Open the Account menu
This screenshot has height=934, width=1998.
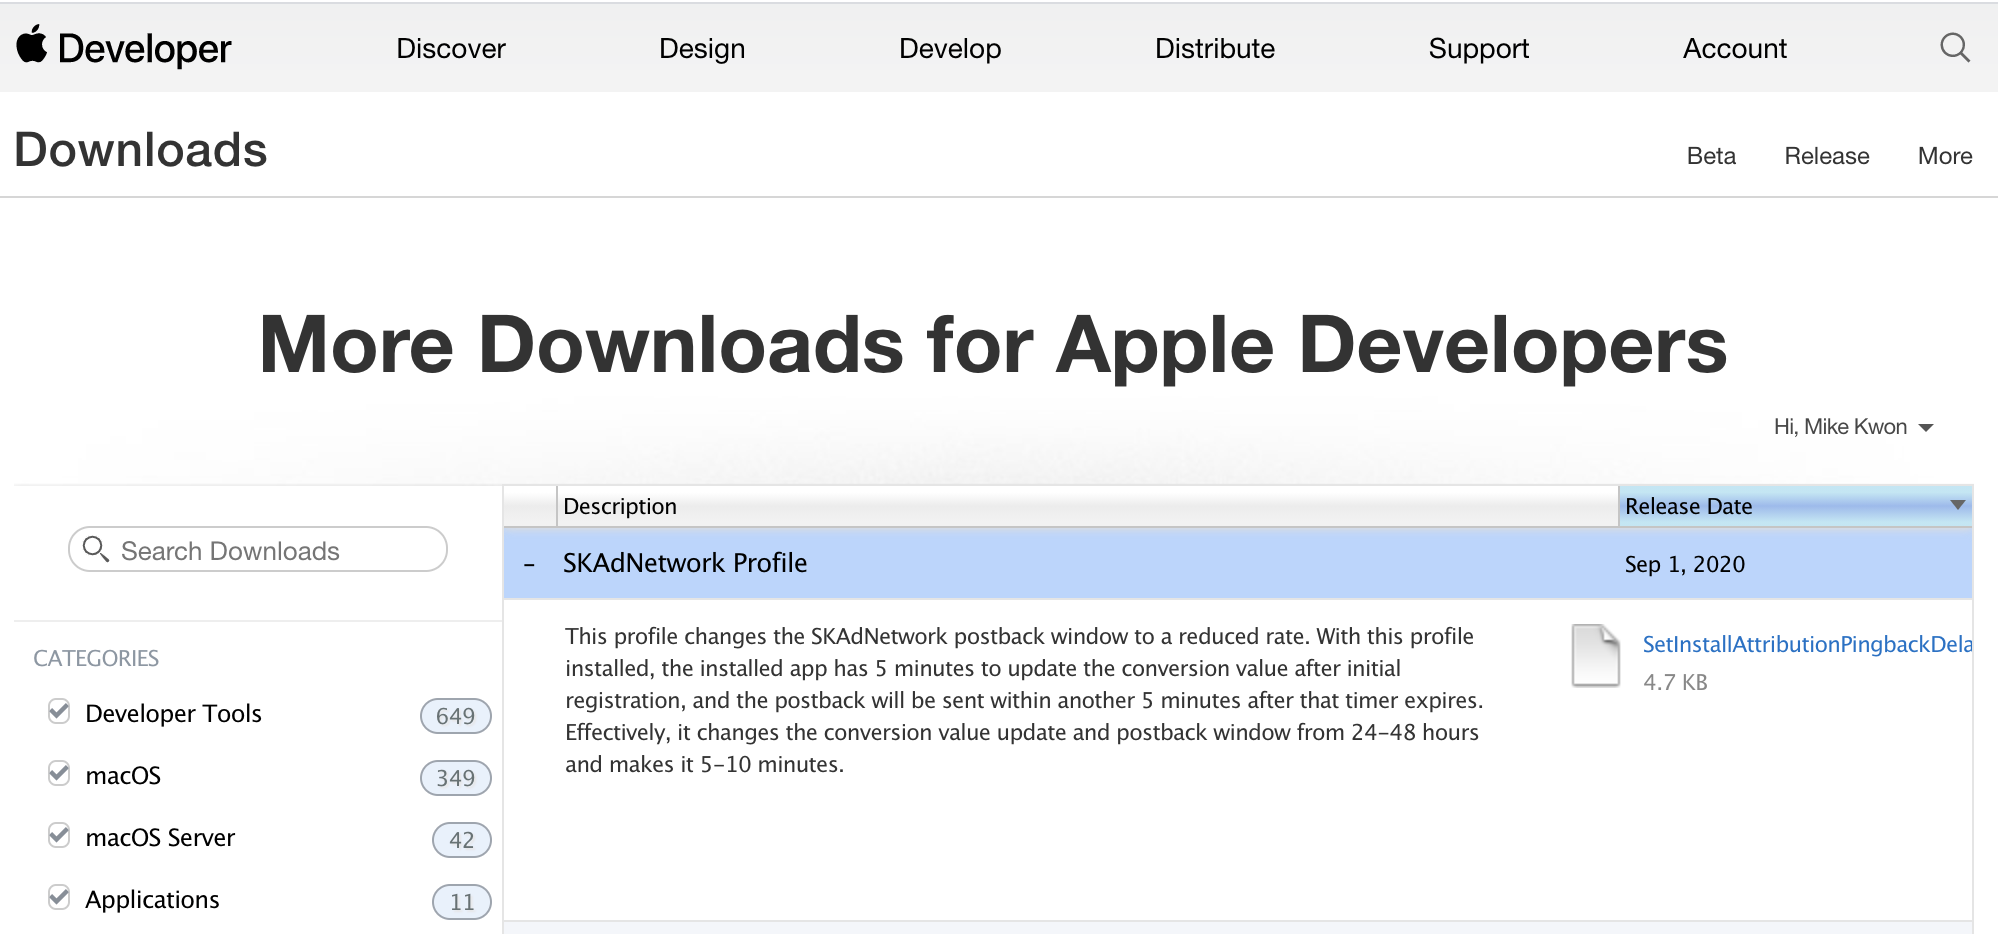coord(1735,48)
